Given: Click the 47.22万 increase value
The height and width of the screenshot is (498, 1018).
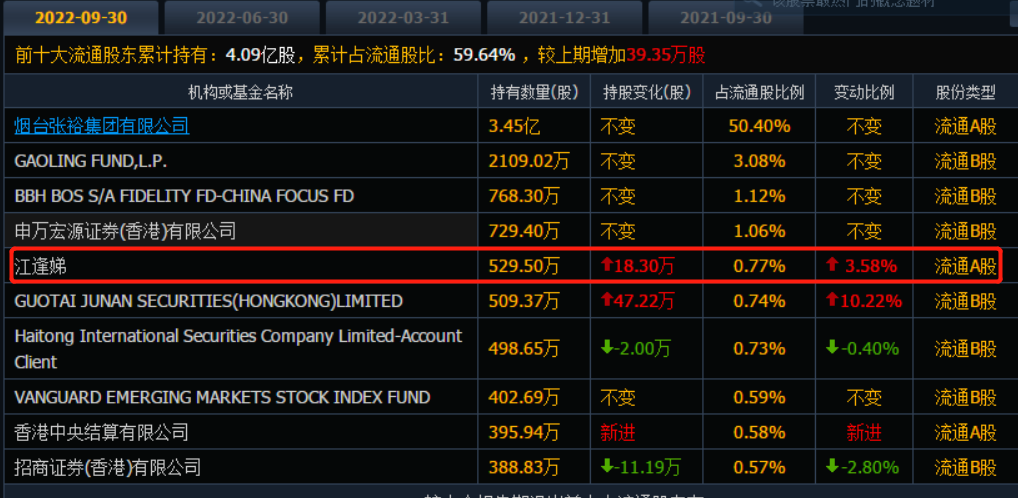Looking at the screenshot, I should point(638,301).
